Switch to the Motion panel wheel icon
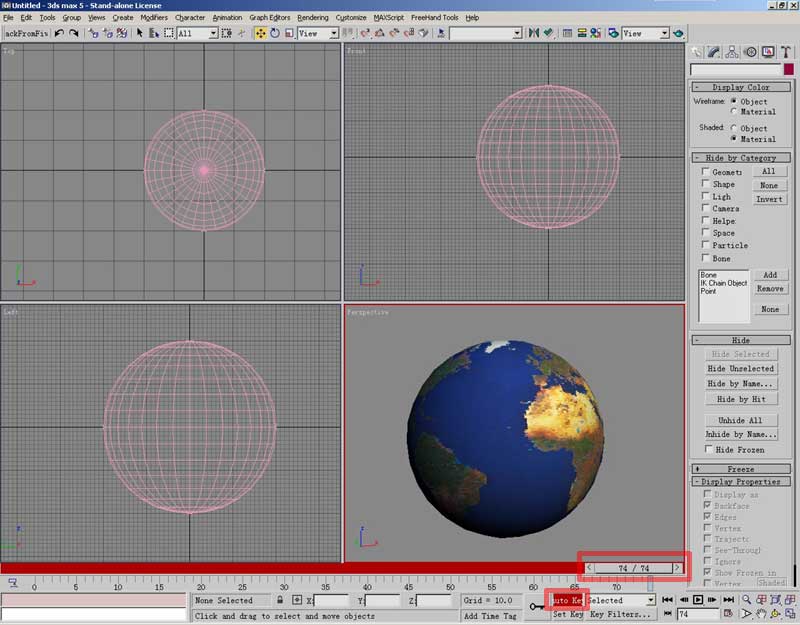The width and height of the screenshot is (800, 625). 751,52
